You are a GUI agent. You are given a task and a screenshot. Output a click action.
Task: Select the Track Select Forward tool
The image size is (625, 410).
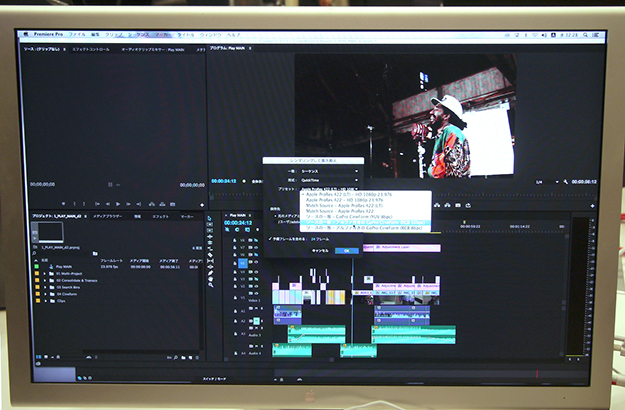click(x=210, y=224)
